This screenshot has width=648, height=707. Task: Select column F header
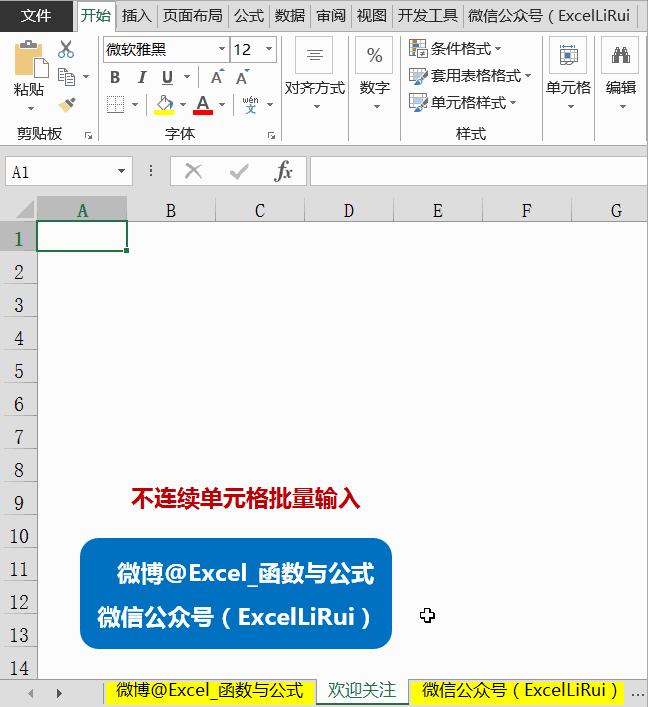(527, 211)
